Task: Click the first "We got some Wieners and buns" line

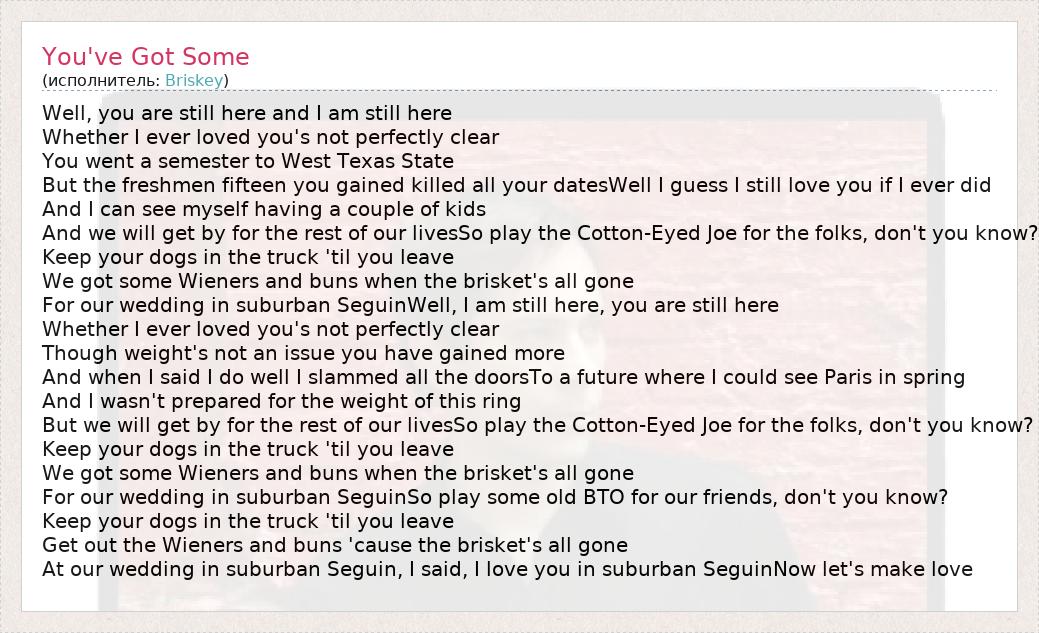Action: pos(338,281)
